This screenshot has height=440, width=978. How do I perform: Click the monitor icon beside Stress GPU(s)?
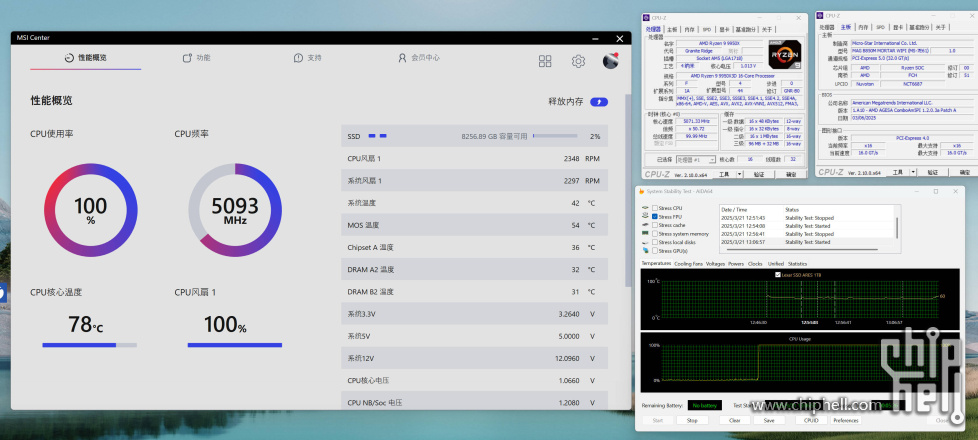[x=645, y=250]
